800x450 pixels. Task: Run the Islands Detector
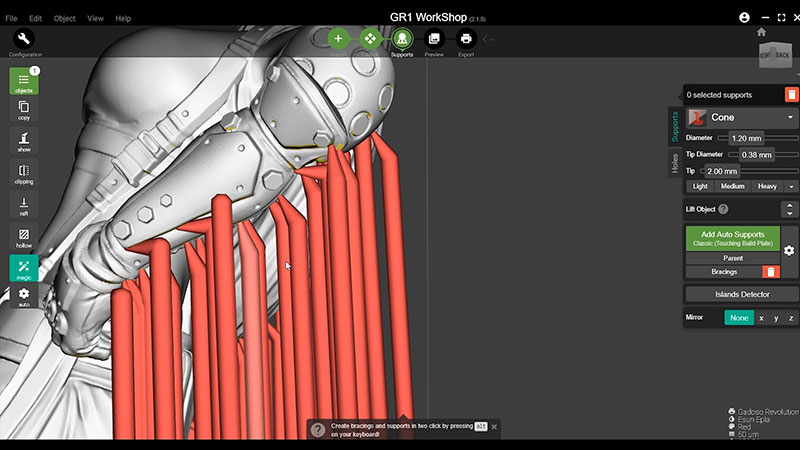(x=741, y=294)
